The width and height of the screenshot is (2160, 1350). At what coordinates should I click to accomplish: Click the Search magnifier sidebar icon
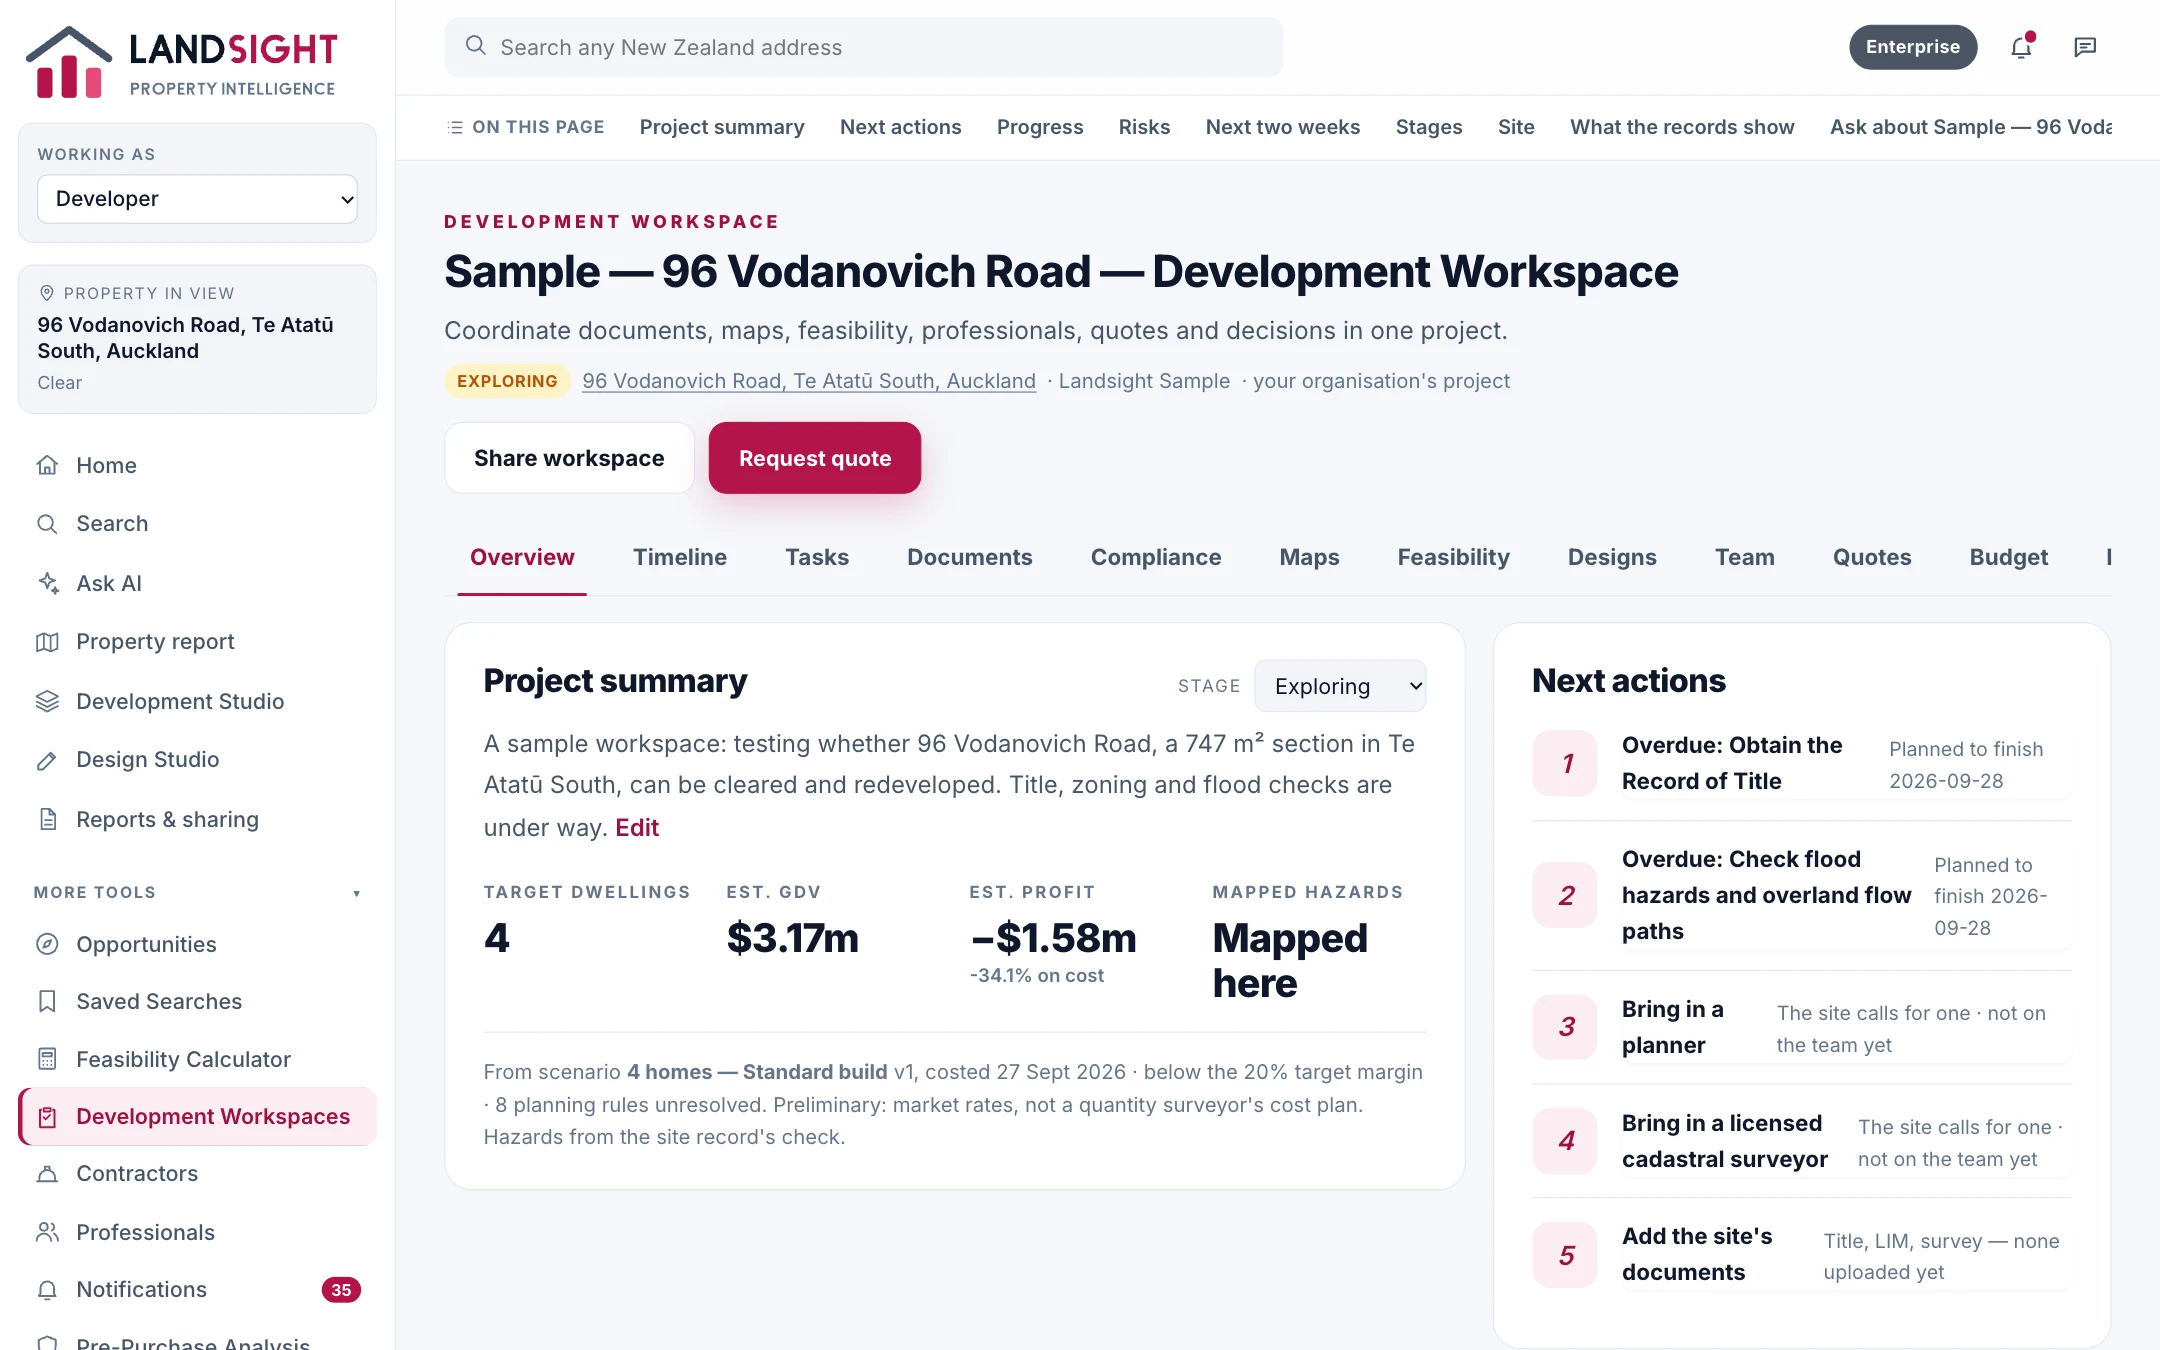[47, 523]
